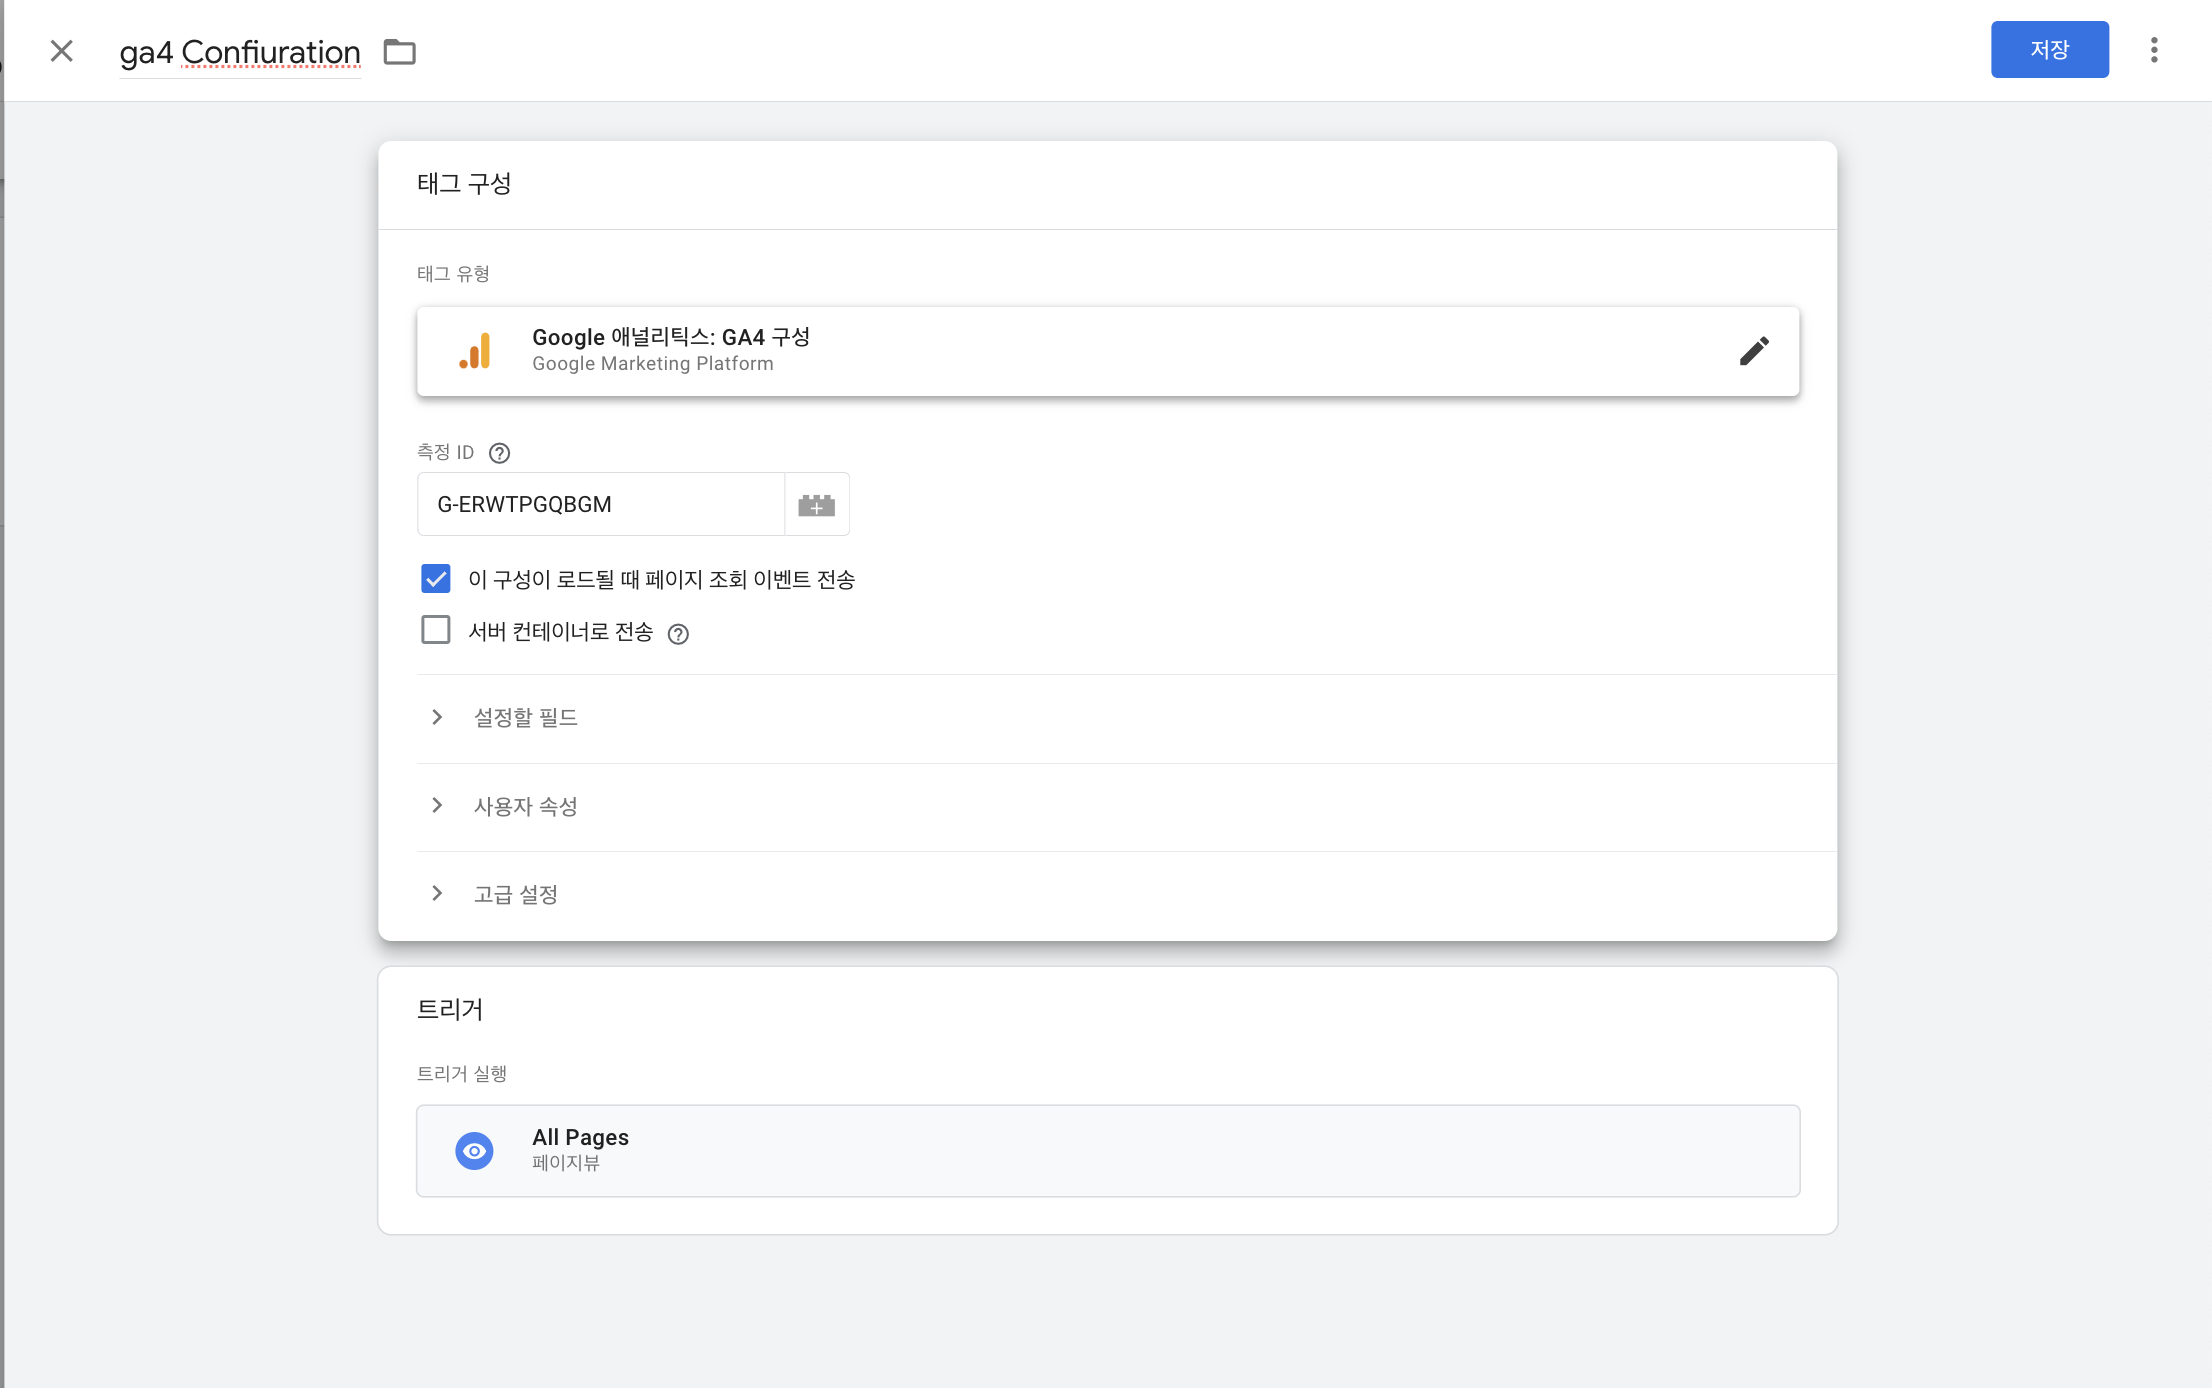Click the 트리거 section heading
The image size is (2212, 1388).
coord(450,1010)
